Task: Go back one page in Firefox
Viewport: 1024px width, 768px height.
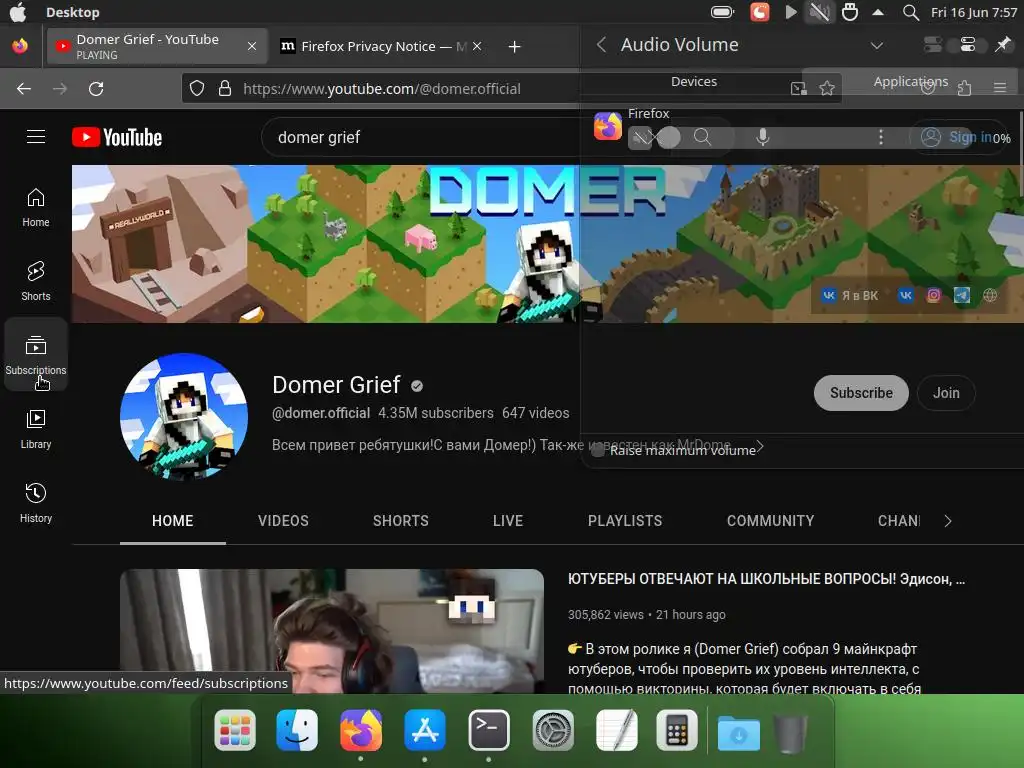Action: point(24,89)
